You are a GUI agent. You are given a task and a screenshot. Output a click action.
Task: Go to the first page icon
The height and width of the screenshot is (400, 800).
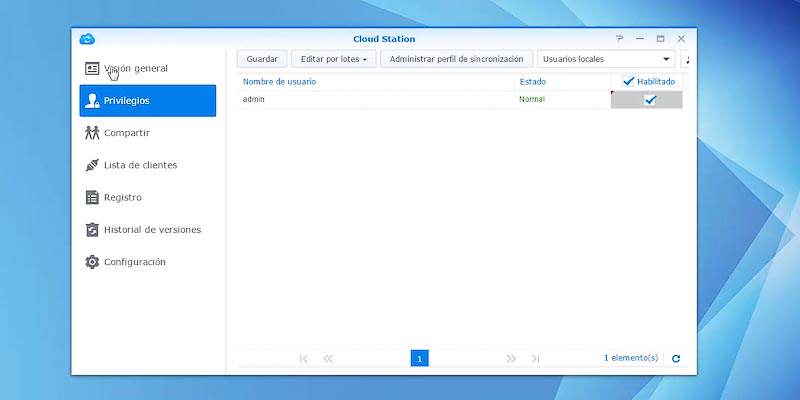[304, 359]
